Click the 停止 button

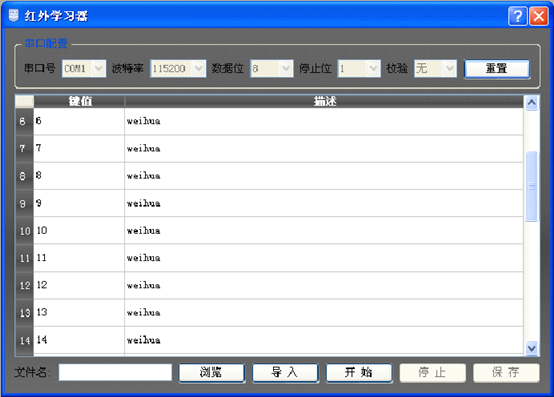[x=432, y=373]
